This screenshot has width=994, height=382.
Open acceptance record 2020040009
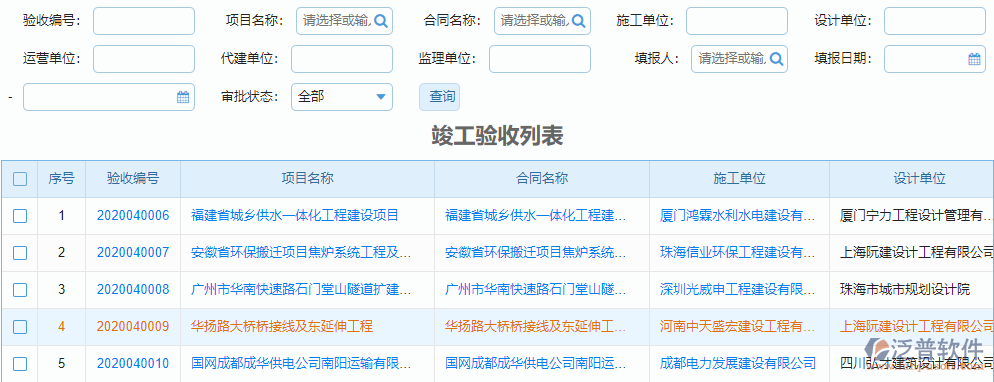(133, 327)
